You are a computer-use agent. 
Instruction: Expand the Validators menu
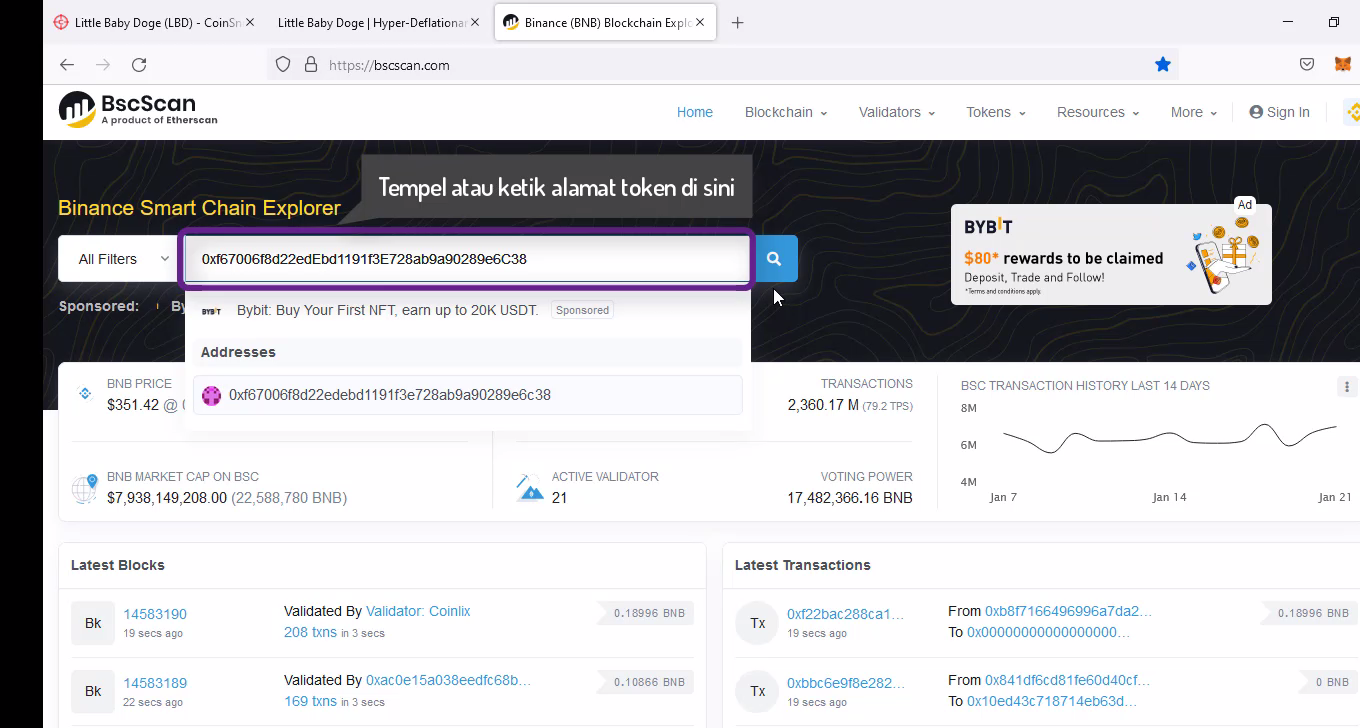[x=896, y=112]
